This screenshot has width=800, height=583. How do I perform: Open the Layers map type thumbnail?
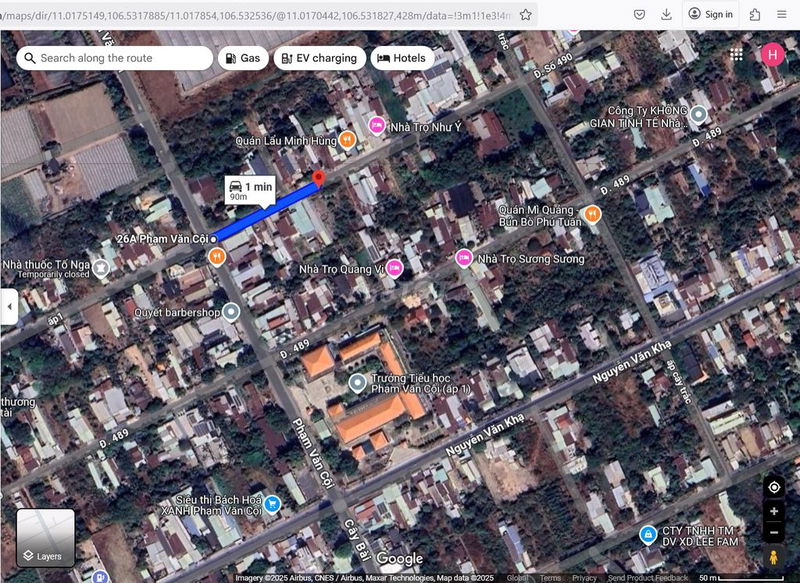[45, 538]
